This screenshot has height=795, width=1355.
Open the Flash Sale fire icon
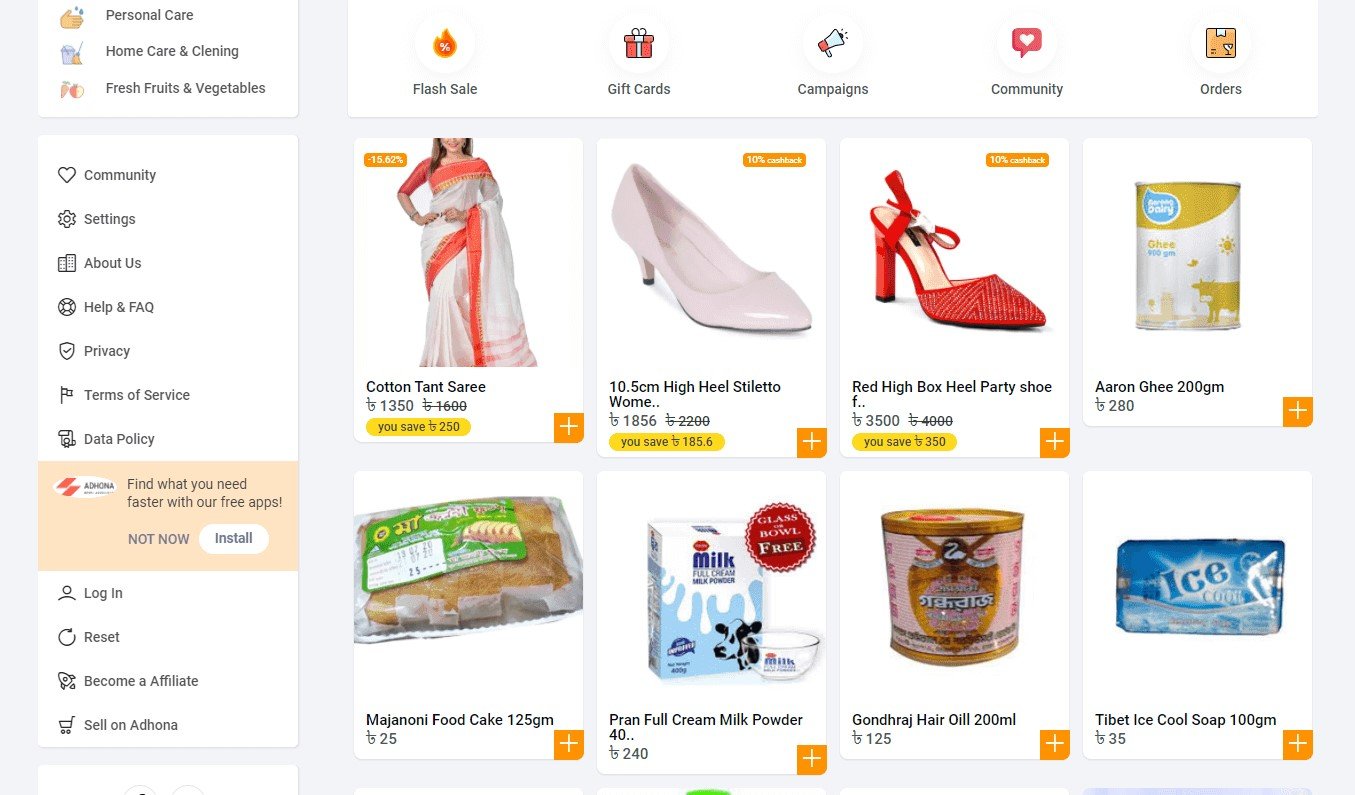[445, 43]
